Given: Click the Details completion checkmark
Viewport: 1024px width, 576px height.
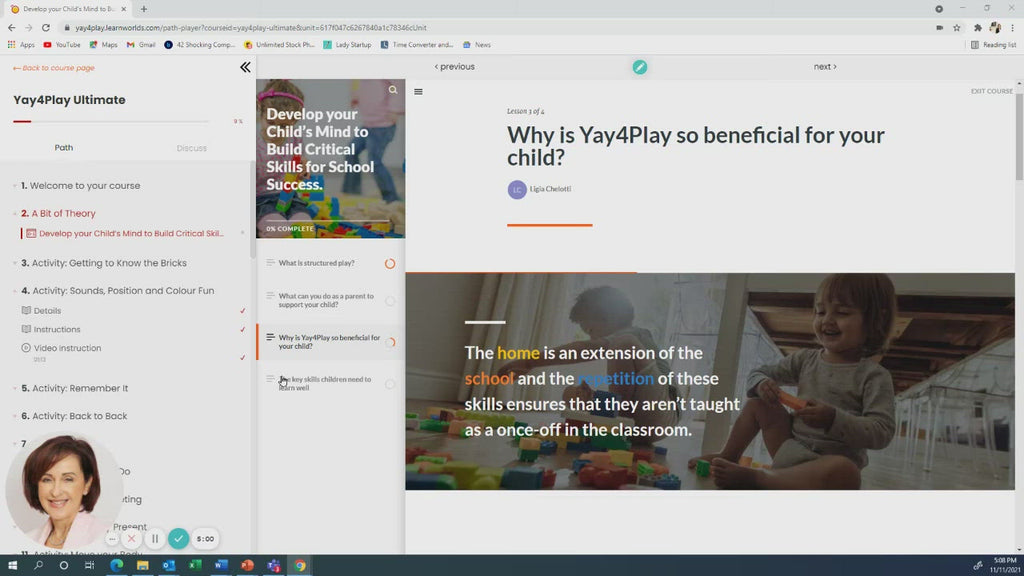Looking at the screenshot, I should [x=242, y=311].
